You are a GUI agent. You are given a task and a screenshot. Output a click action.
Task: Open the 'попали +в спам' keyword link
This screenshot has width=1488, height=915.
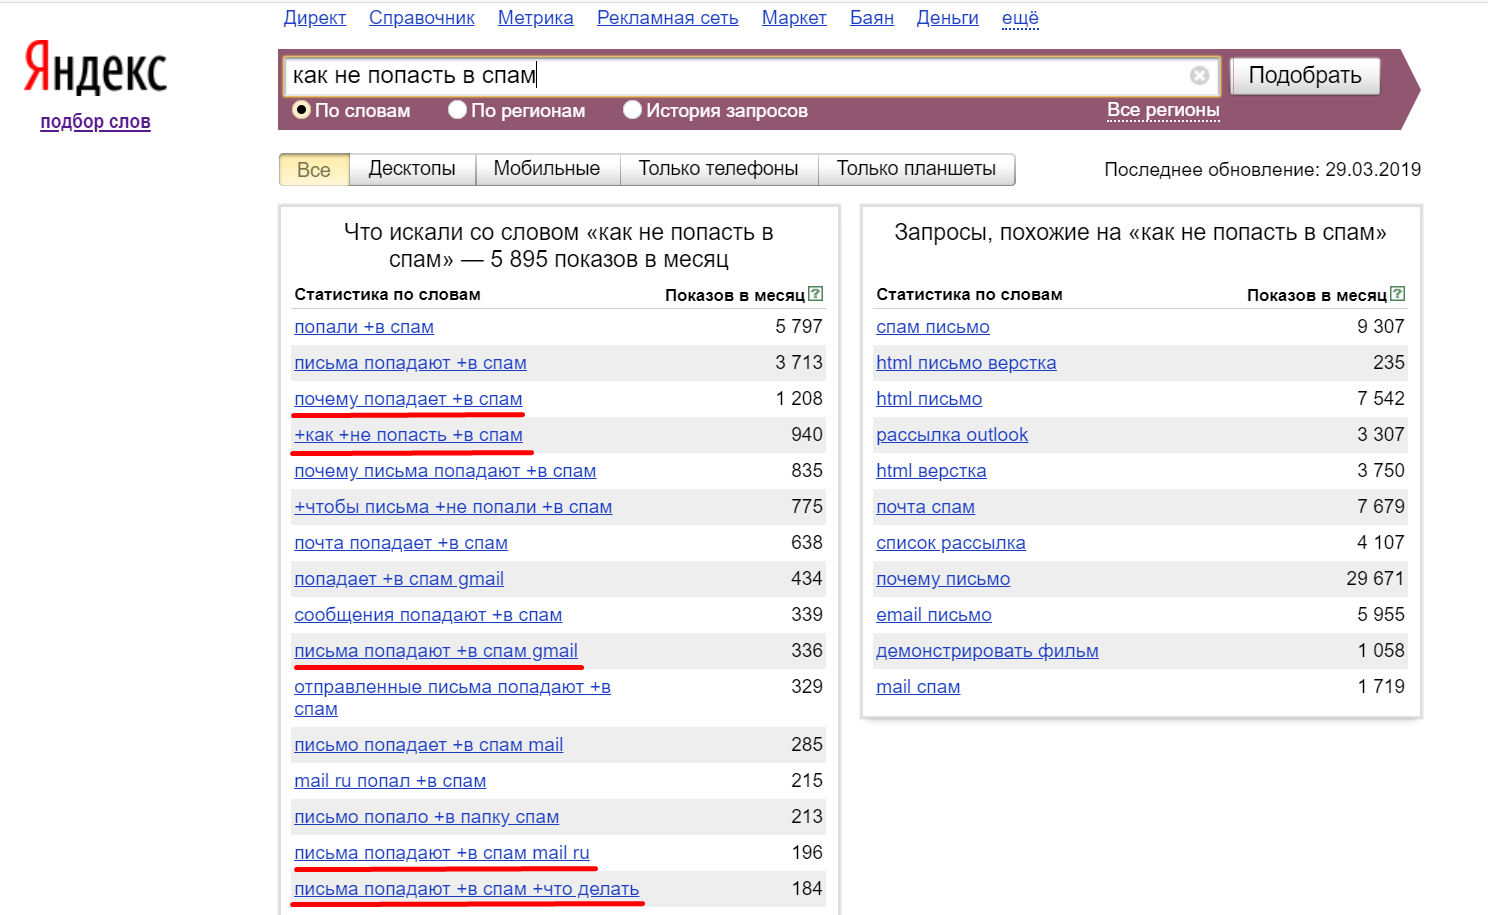coord(364,327)
